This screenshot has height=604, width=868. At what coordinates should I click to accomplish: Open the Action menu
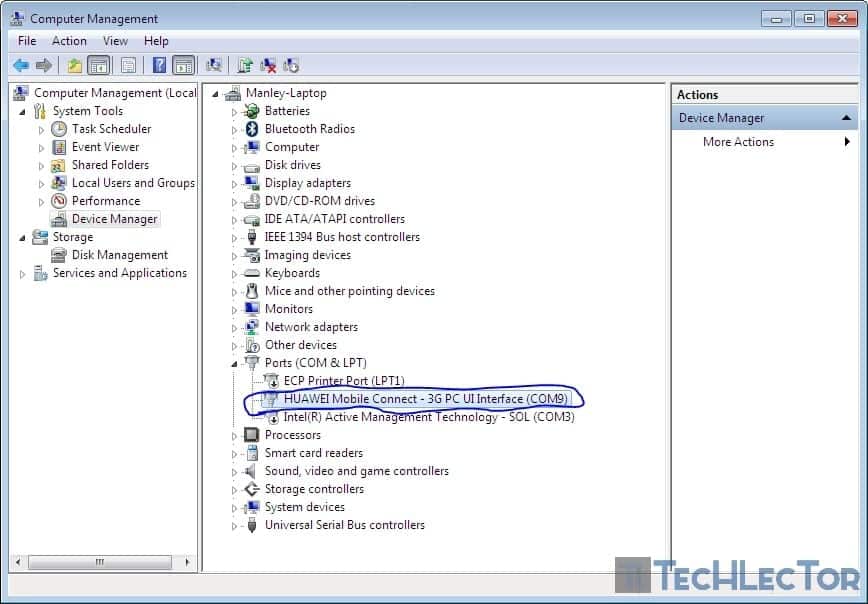[x=69, y=41]
